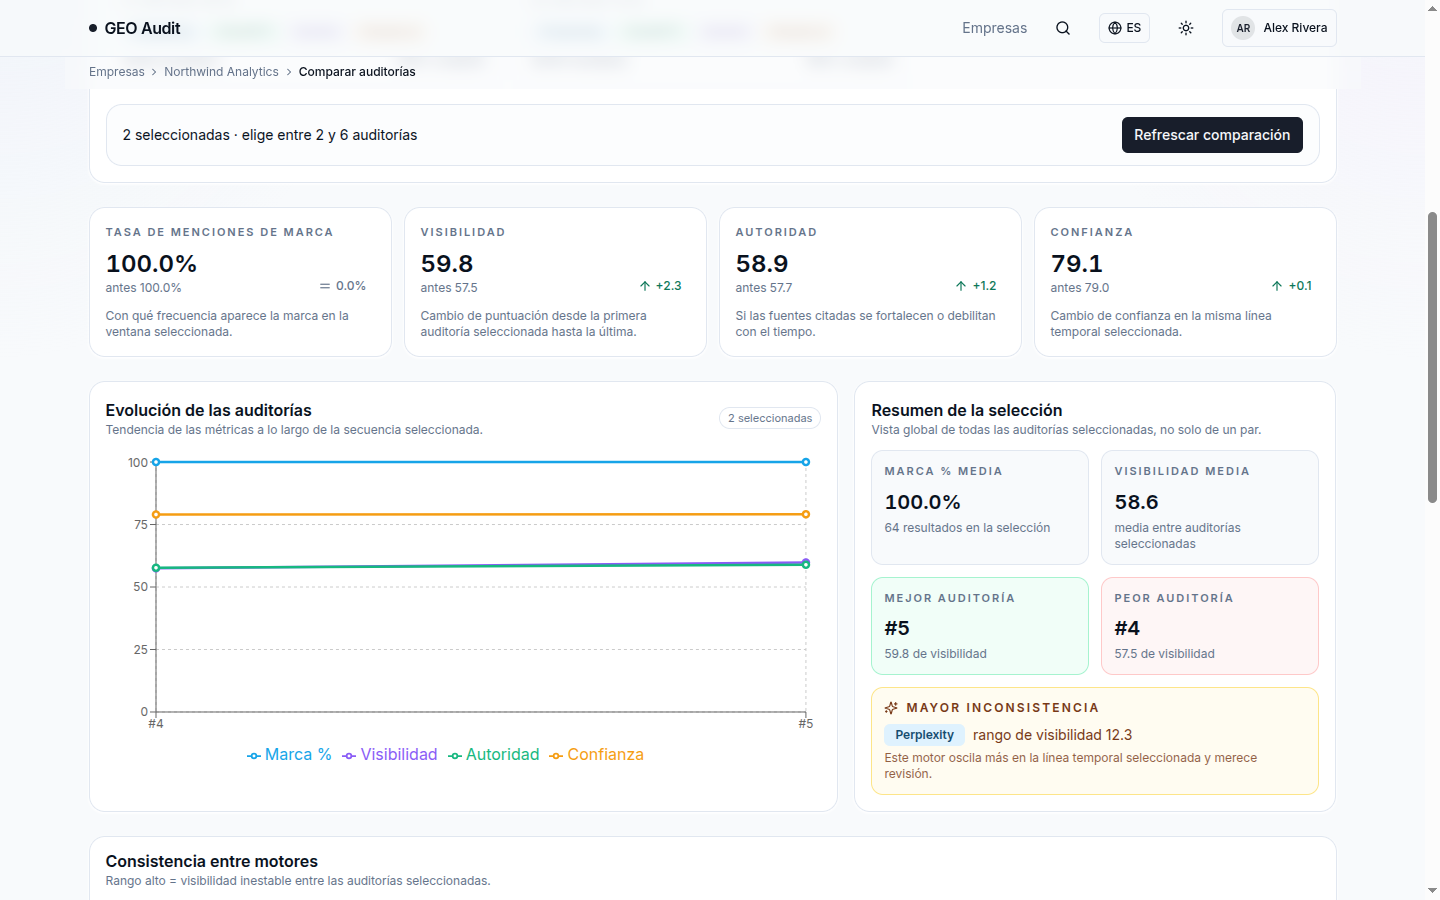Toggle the sun theme icon
The height and width of the screenshot is (900, 1440).
pos(1186,28)
